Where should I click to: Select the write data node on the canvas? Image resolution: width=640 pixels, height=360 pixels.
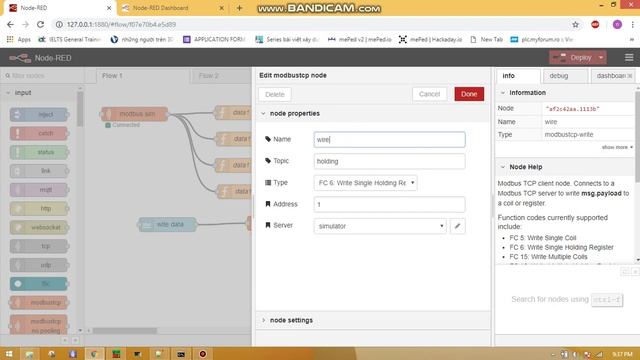point(167,224)
